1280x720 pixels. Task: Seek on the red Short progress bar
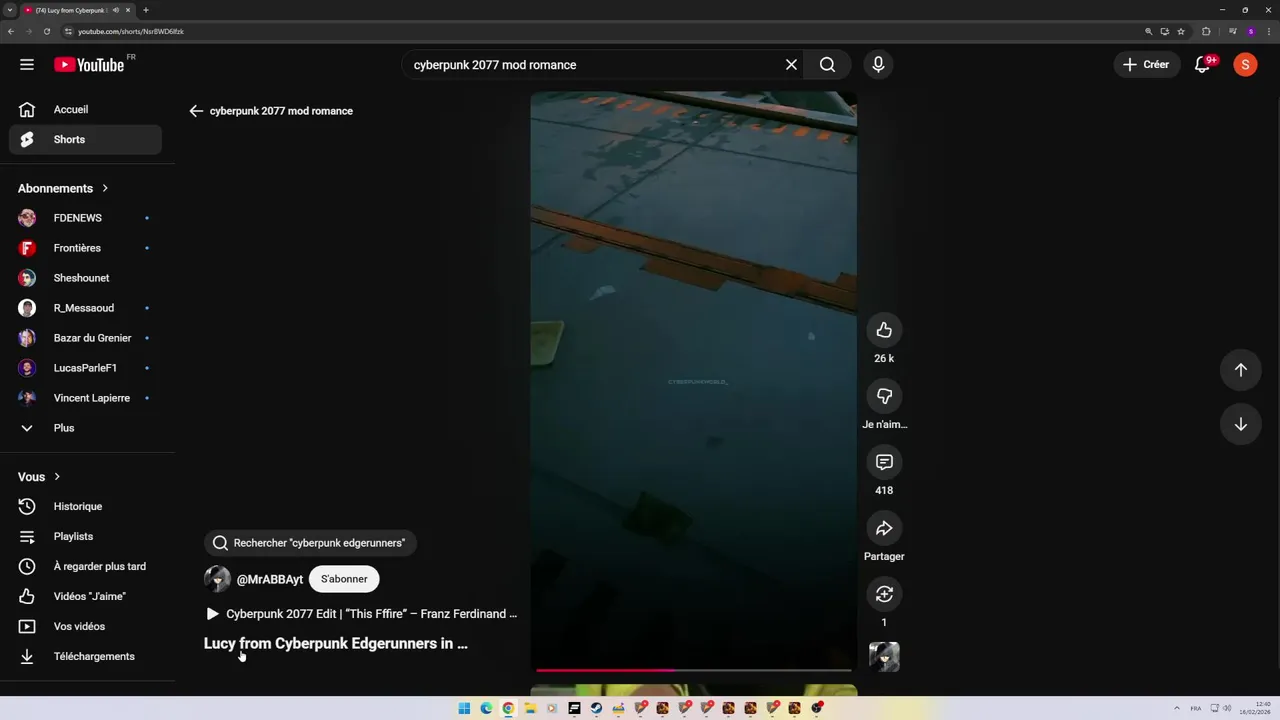pyautogui.click(x=694, y=670)
